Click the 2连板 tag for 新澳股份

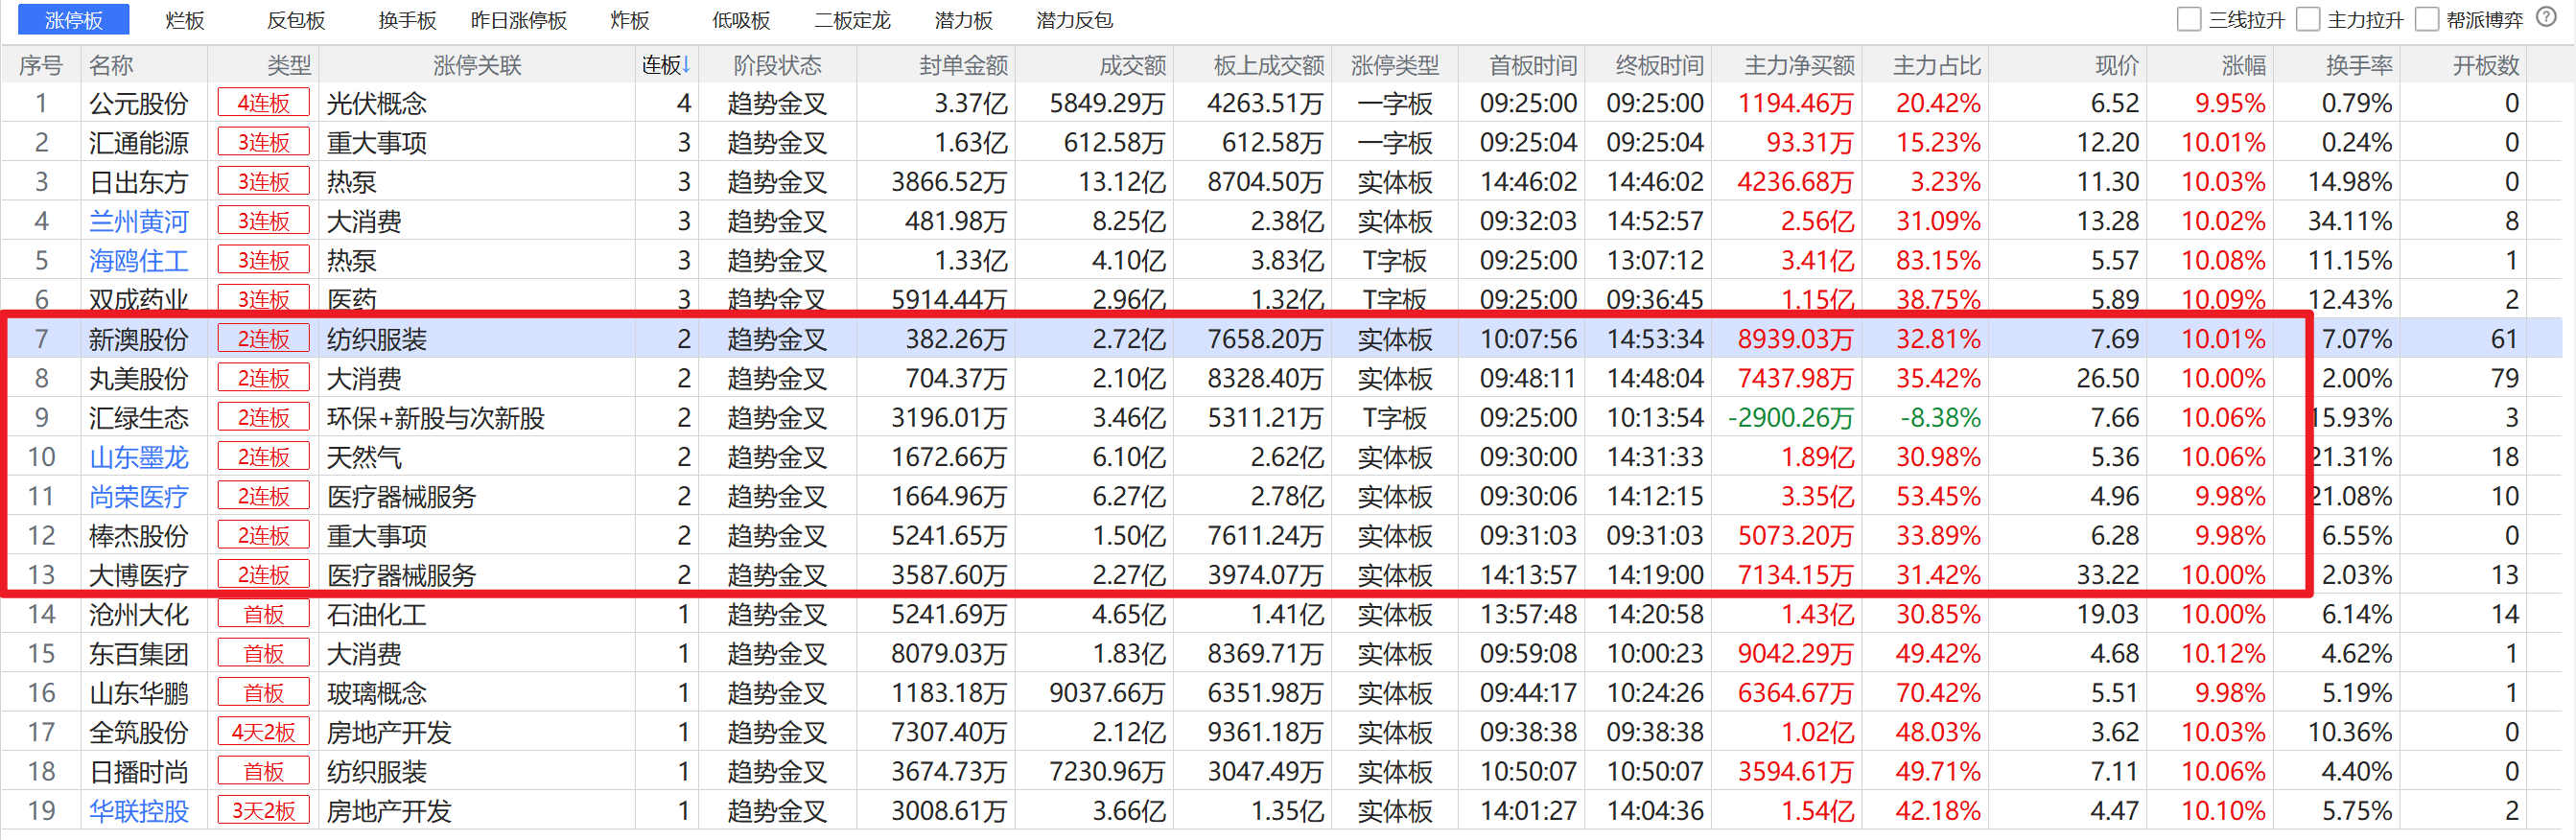pyautogui.click(x=264, y=339)
